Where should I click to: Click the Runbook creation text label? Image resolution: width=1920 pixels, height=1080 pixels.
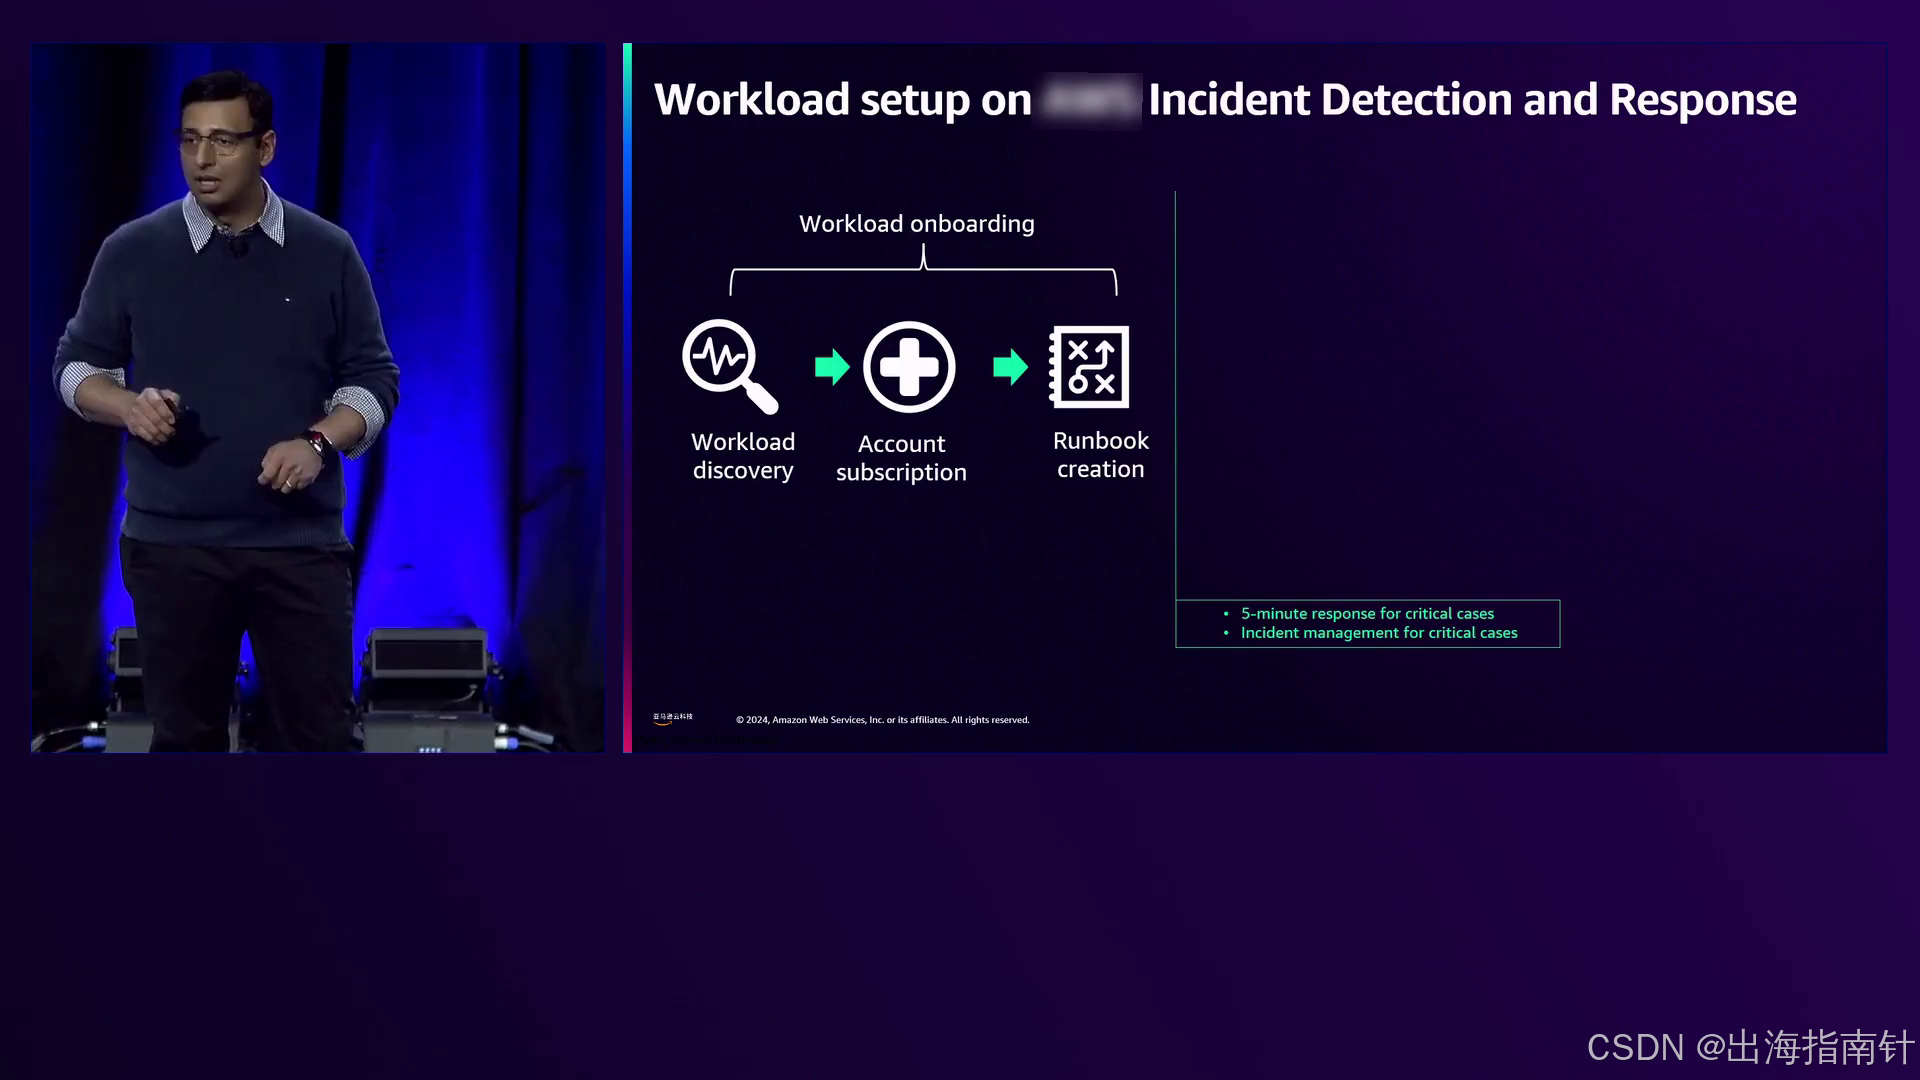(x=1100, y=455)
